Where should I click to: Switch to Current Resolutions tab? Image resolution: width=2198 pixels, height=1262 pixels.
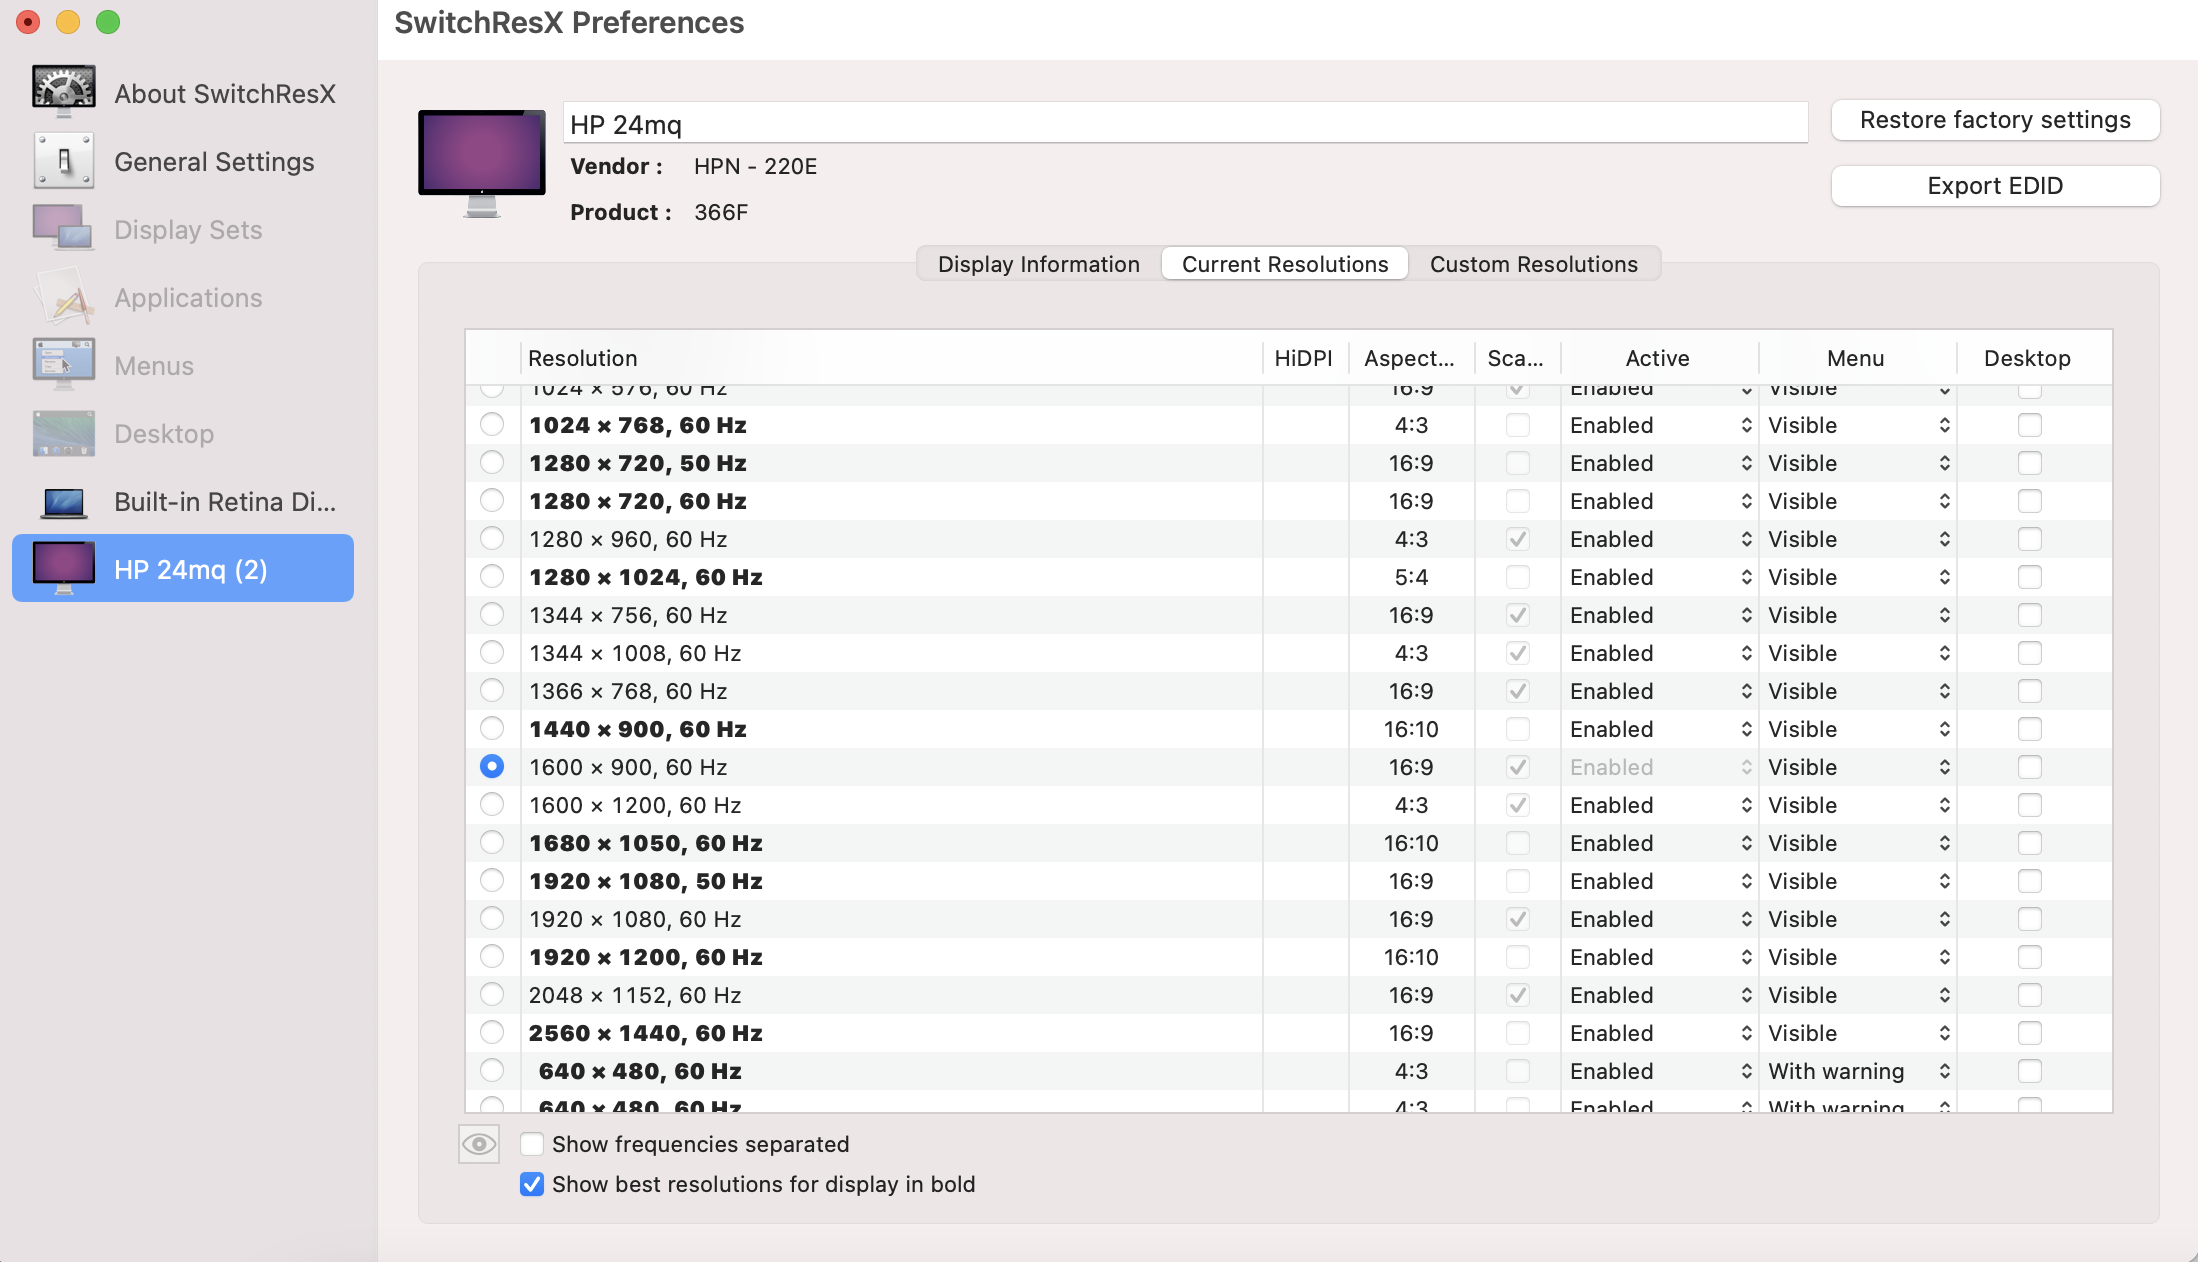[1285, 264]
